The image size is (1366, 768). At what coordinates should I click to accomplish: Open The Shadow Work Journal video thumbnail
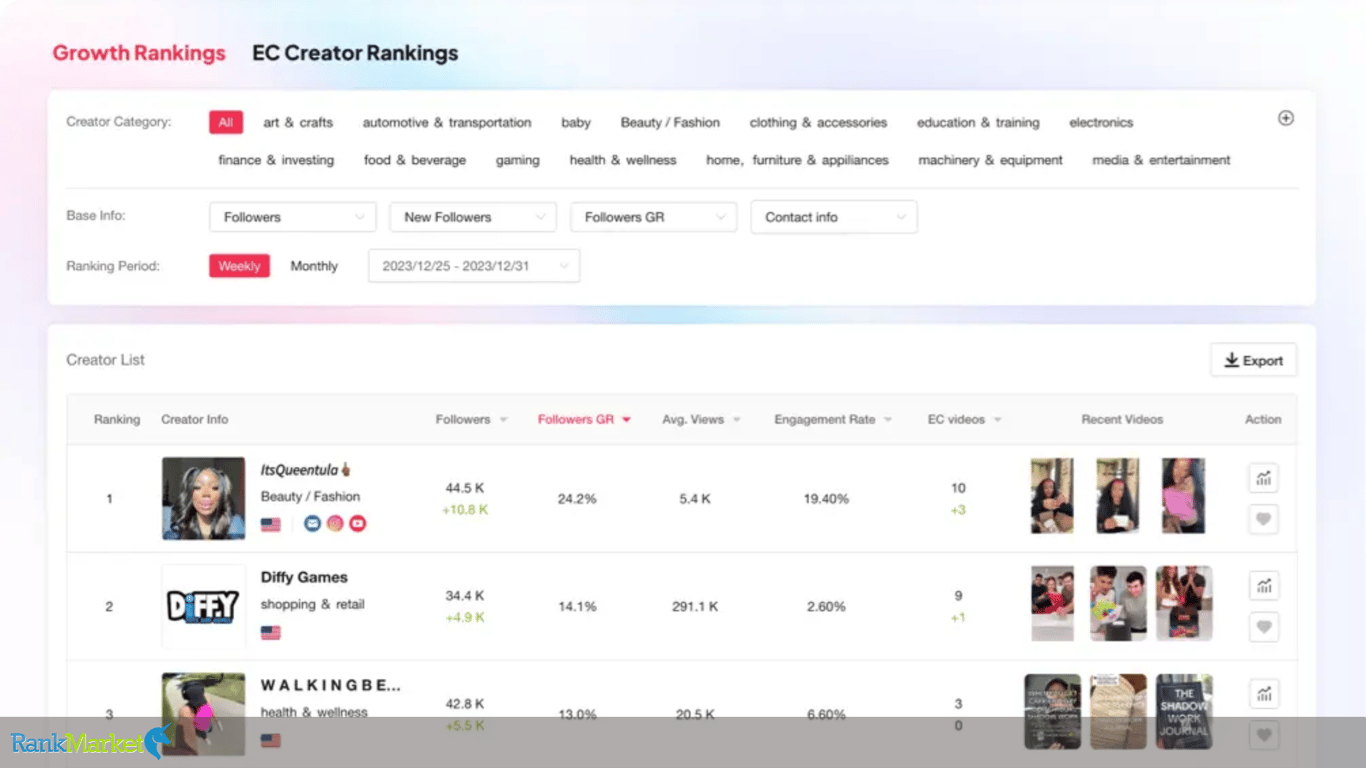point(1184,711)
